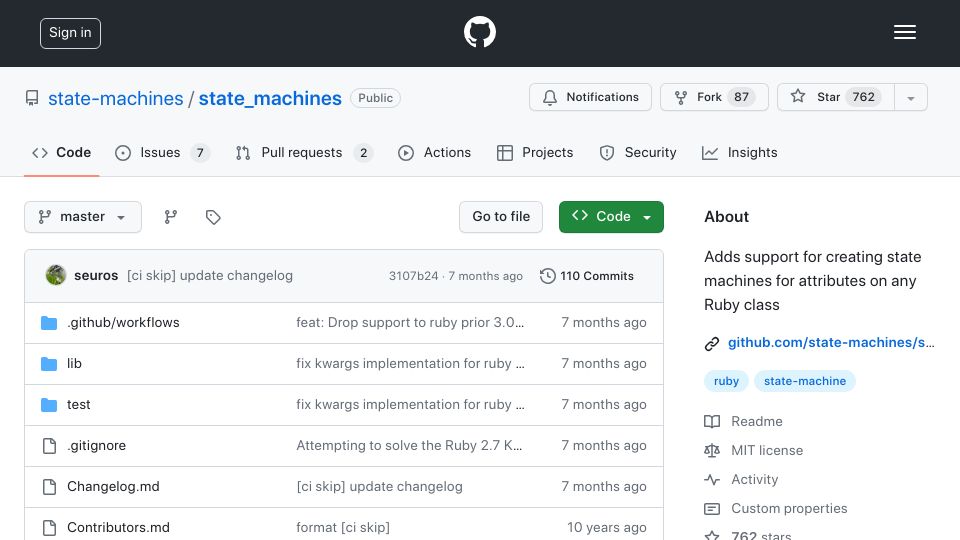Click '10 years ago' in the Contributors.md row
The width and height of the screenshot is (960, 540).
pyautogui.click(x=607, y=528)
